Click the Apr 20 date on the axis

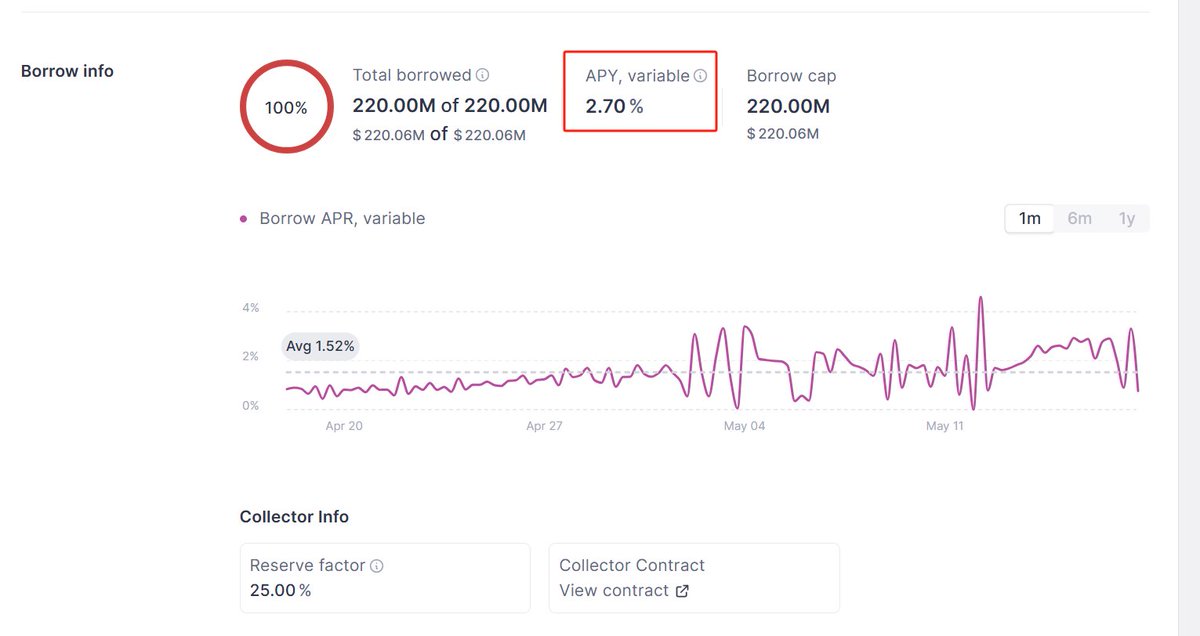pos(344,426)
